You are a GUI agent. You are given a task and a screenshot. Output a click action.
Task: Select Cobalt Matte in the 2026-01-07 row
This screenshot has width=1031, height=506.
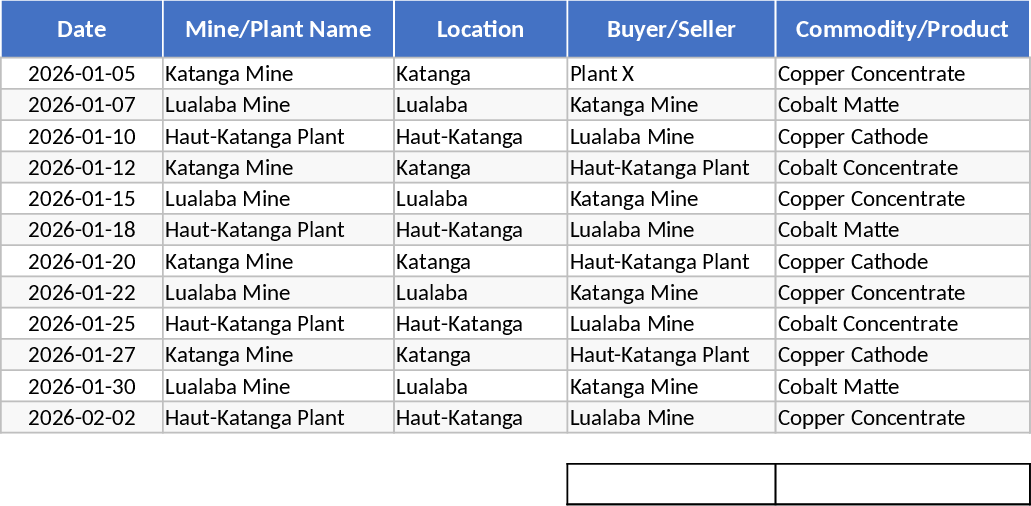[902, 105]
